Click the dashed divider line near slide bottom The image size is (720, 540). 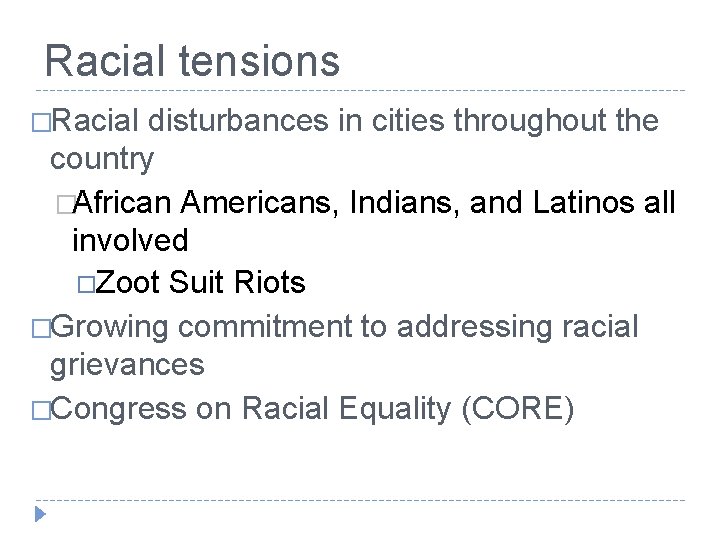pos(360,500)
